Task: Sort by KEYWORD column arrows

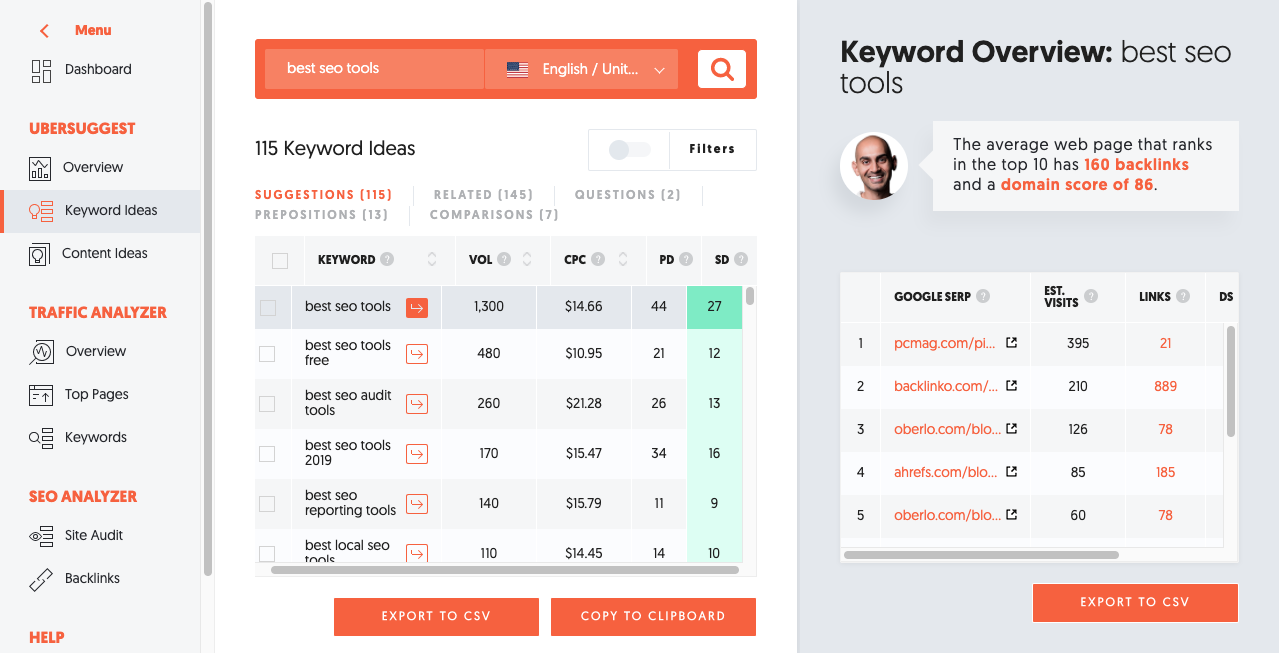Action: click(432, 259)
